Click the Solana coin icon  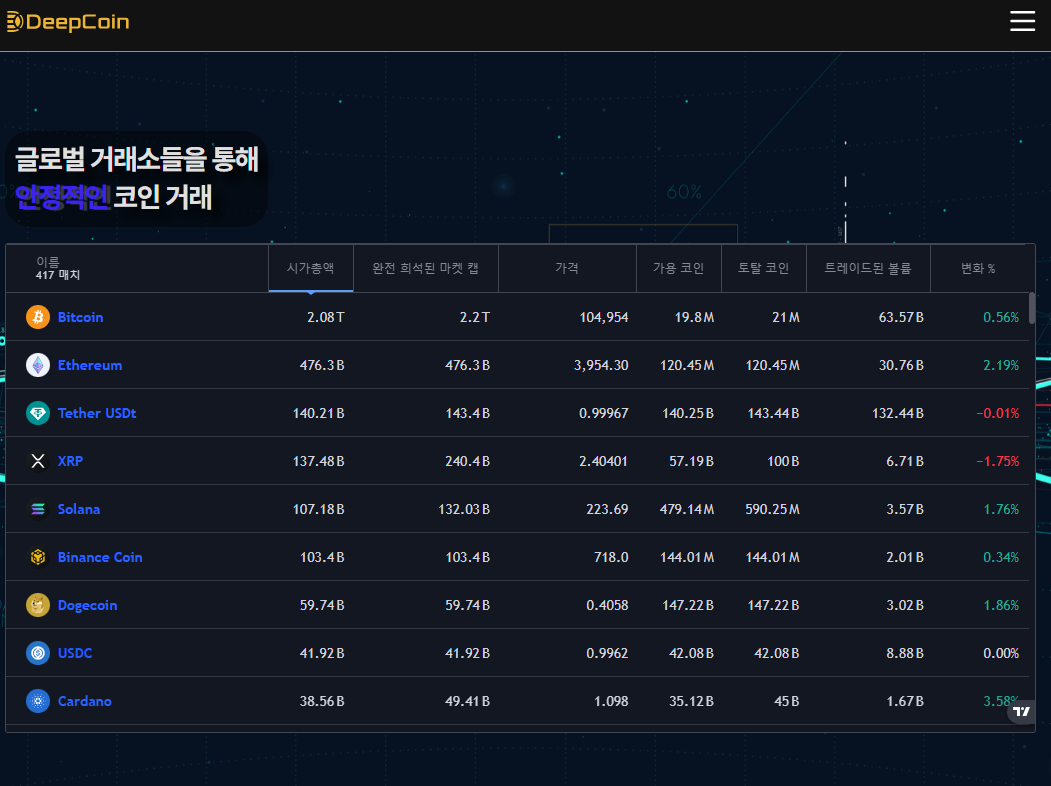coord(38,509)
